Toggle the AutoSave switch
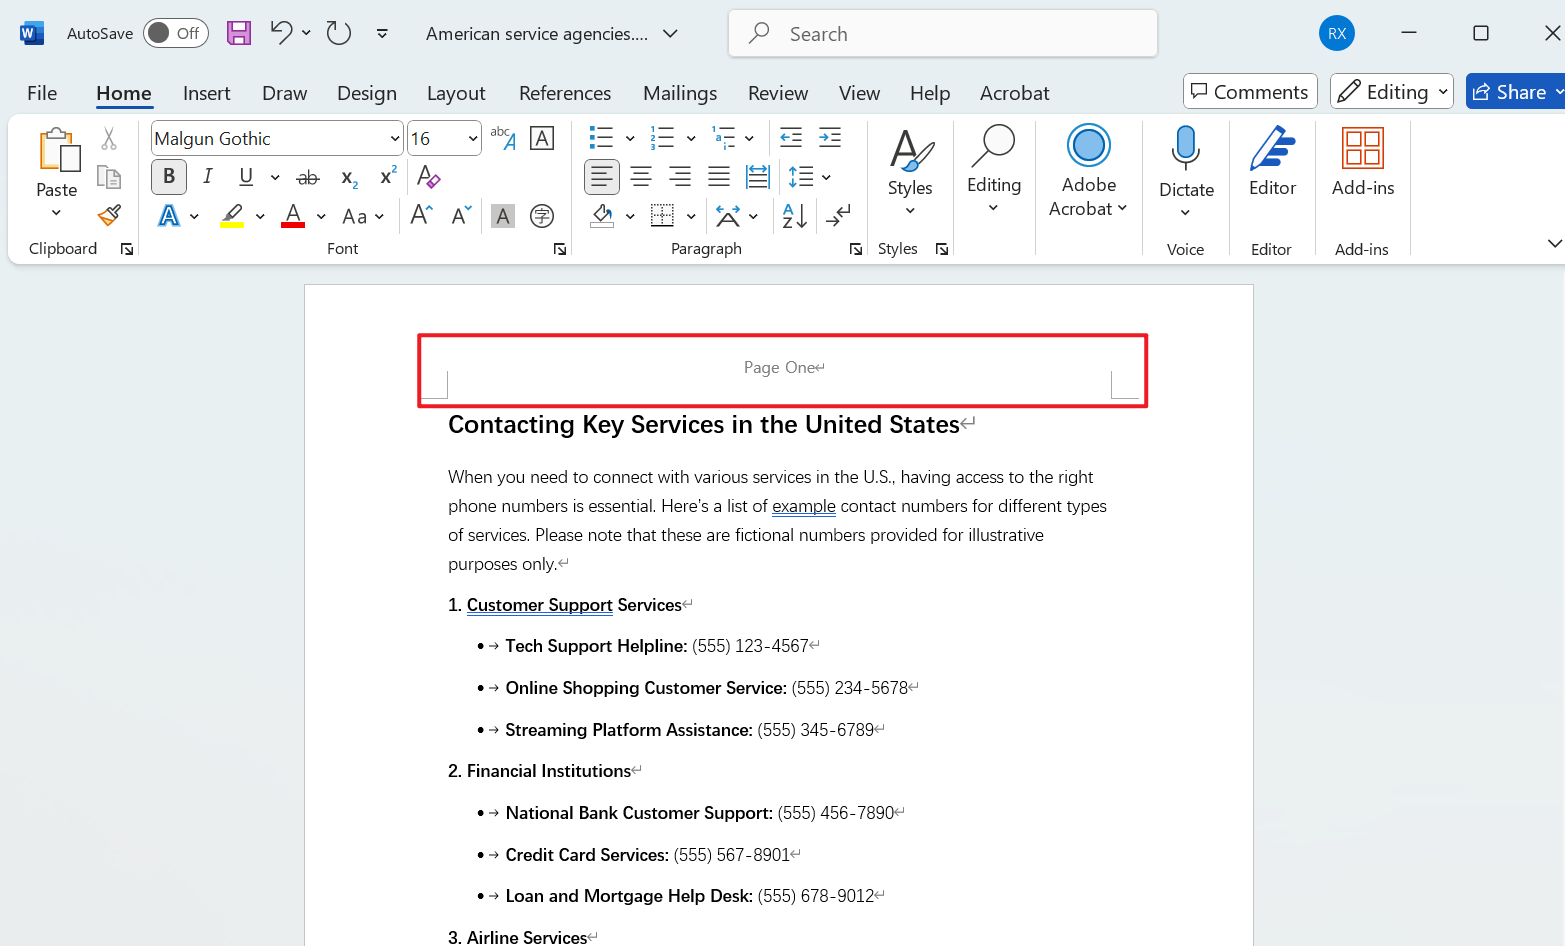 pyautogui.click(x=175, y=33)
